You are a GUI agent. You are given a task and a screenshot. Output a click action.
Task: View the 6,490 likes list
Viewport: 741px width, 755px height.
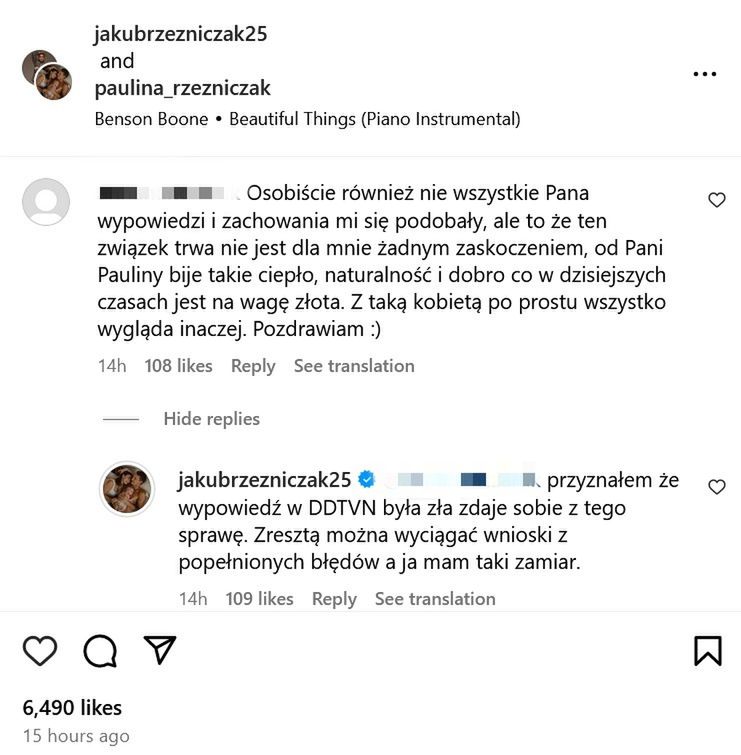click(72, 708)
